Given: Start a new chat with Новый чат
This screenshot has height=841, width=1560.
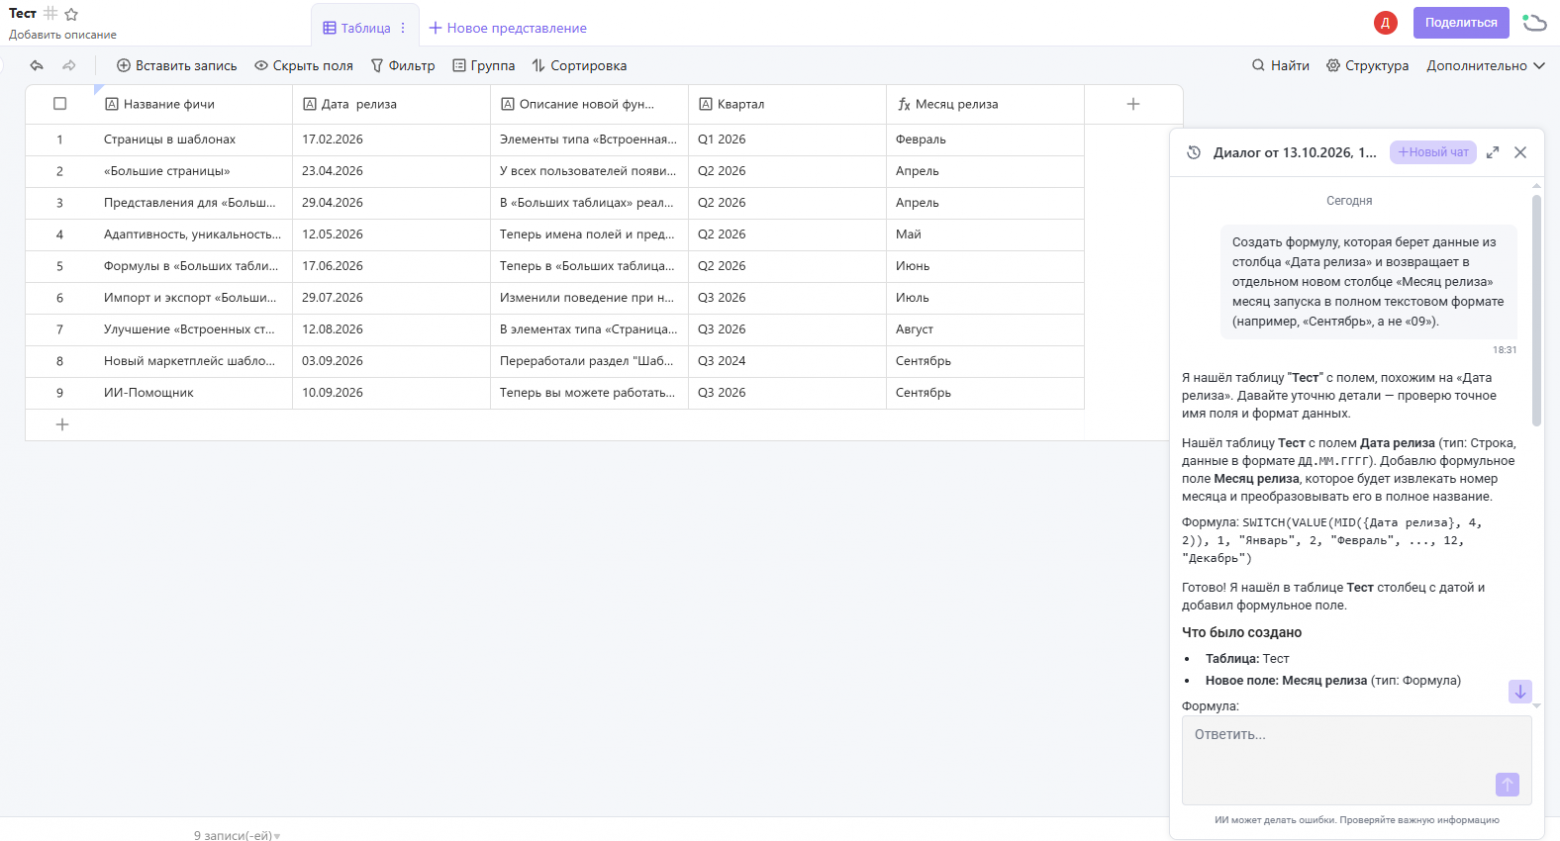Looking at the screenshot, I should [1433, 152].
